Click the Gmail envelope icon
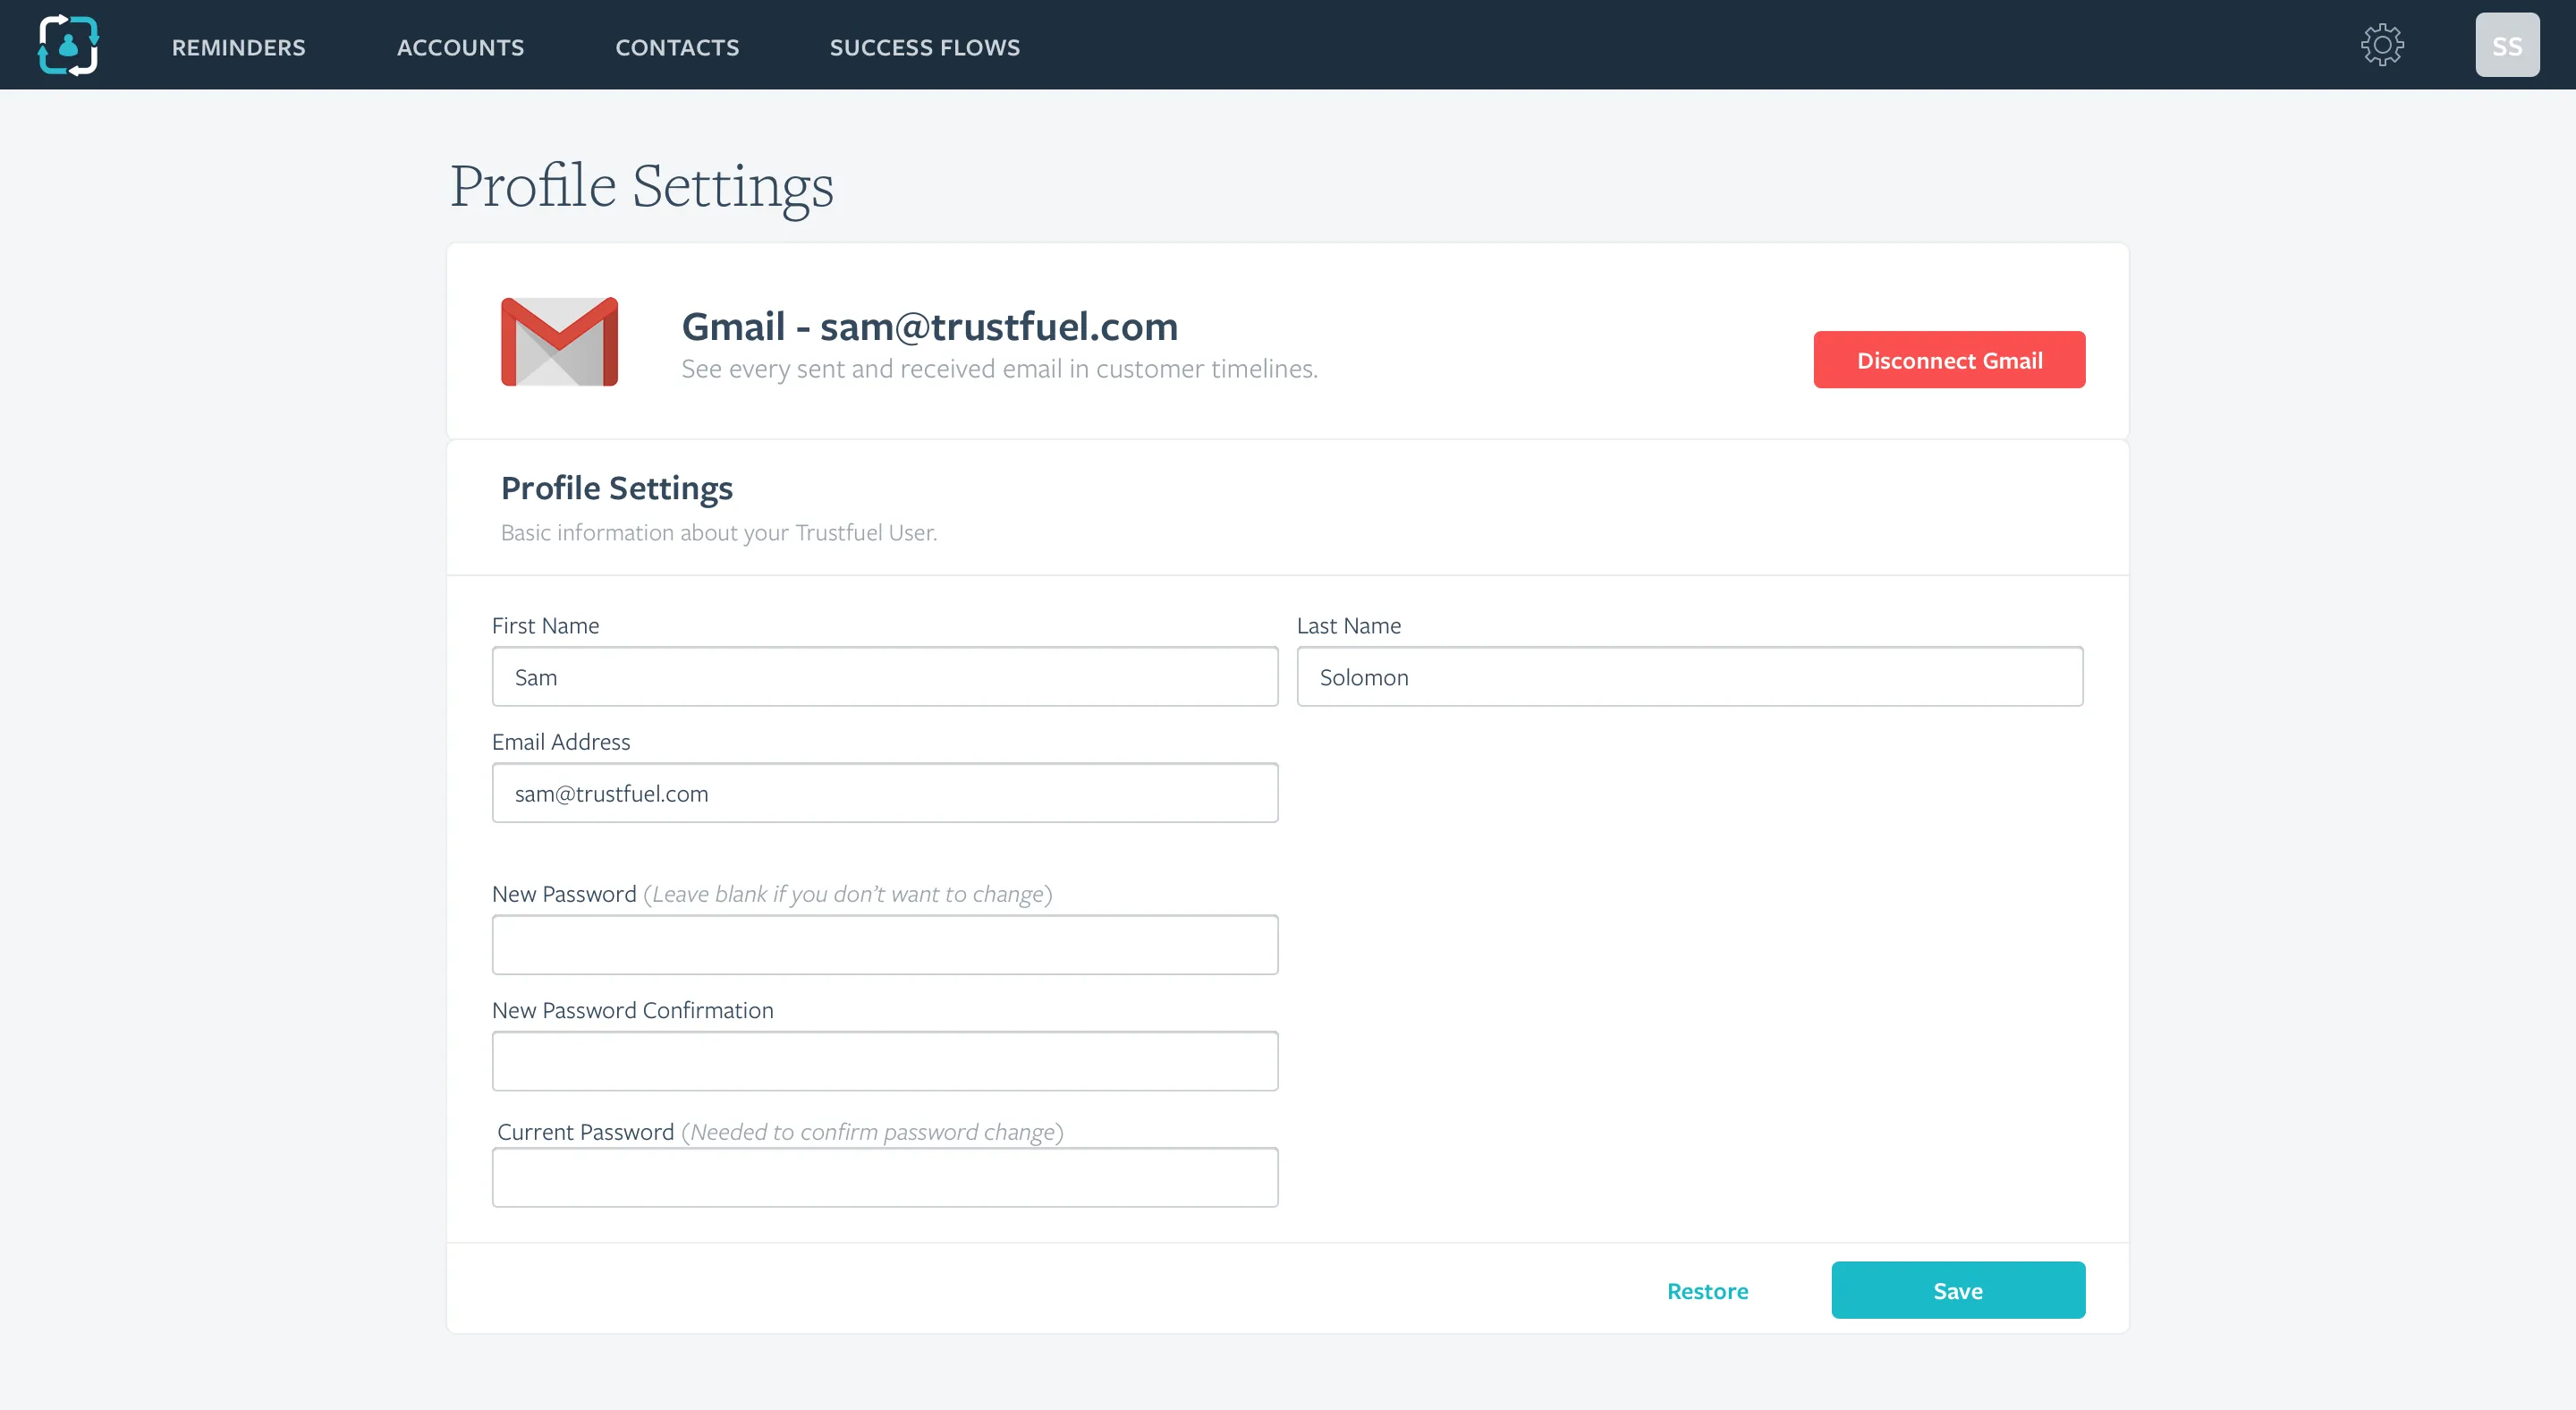The height and width of the screenshot is (1410, 2576). pyautogui.click(x=560, y=341)
